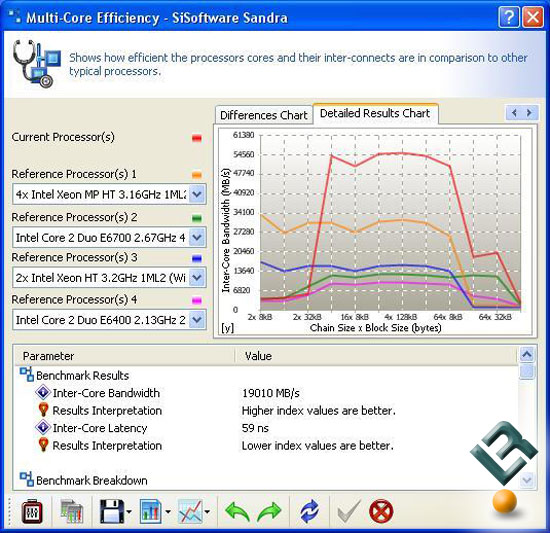Click the floppy disk save icon
This screenshot has width=550, height=533.
tap(112, 512)
